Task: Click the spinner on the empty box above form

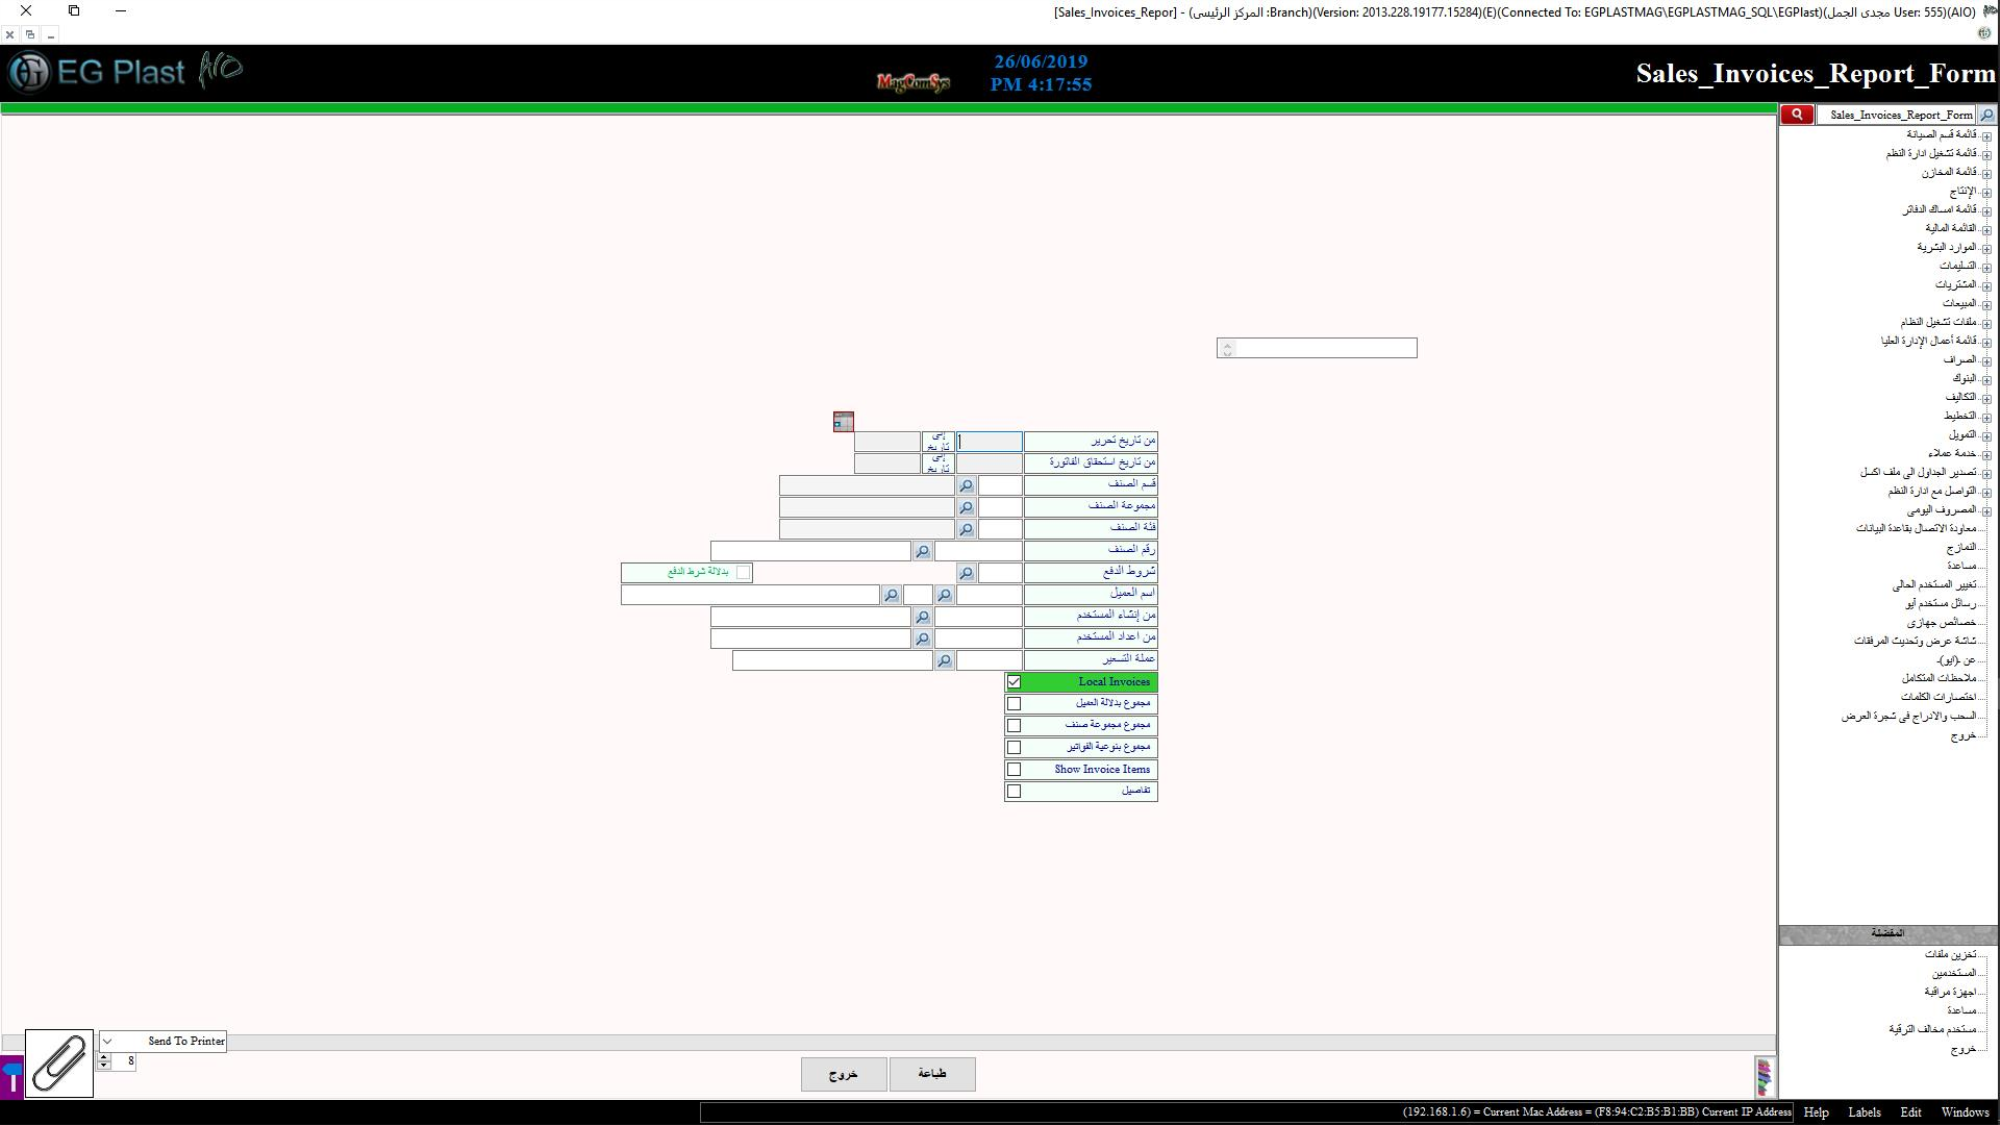Action: (1227, 348)
